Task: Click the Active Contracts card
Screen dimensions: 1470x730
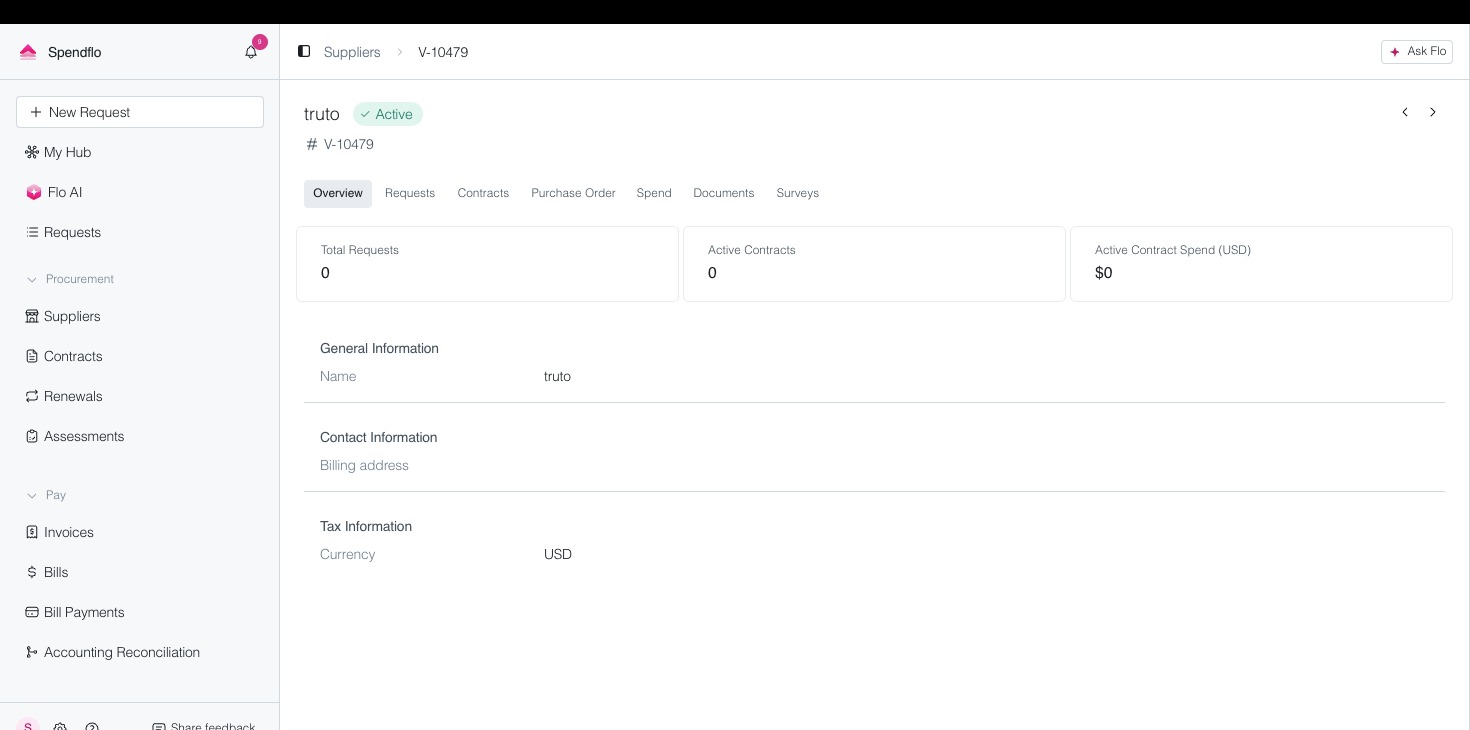Action: [x=874, y=263]
